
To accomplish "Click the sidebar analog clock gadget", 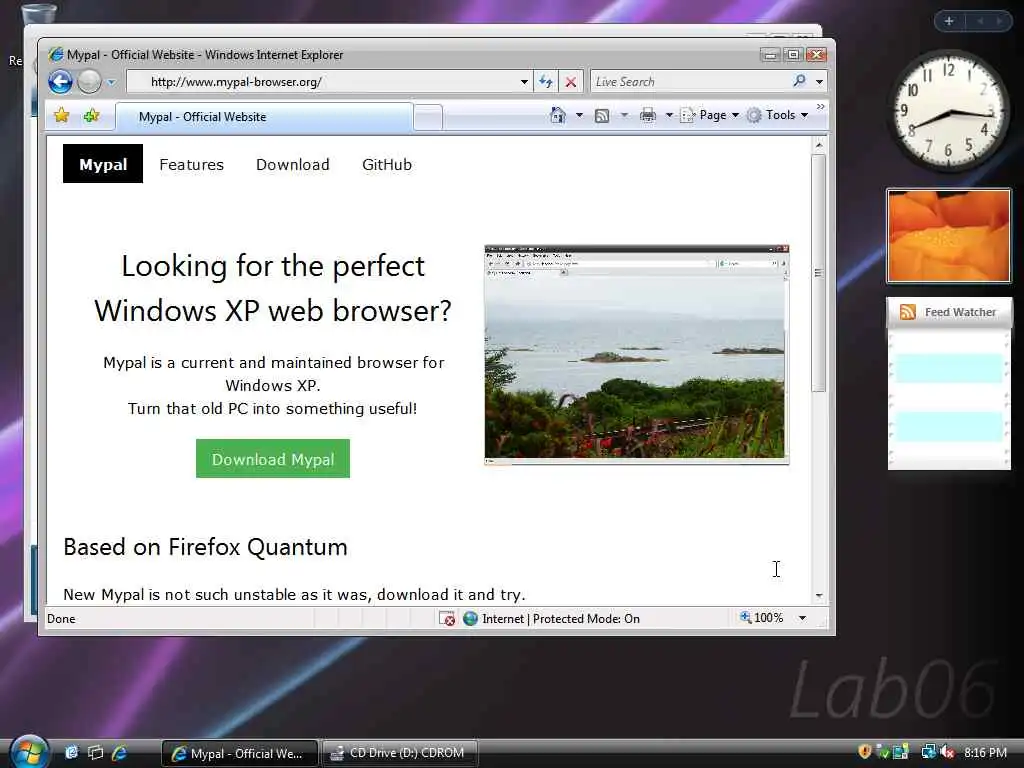I will point(948,111).
